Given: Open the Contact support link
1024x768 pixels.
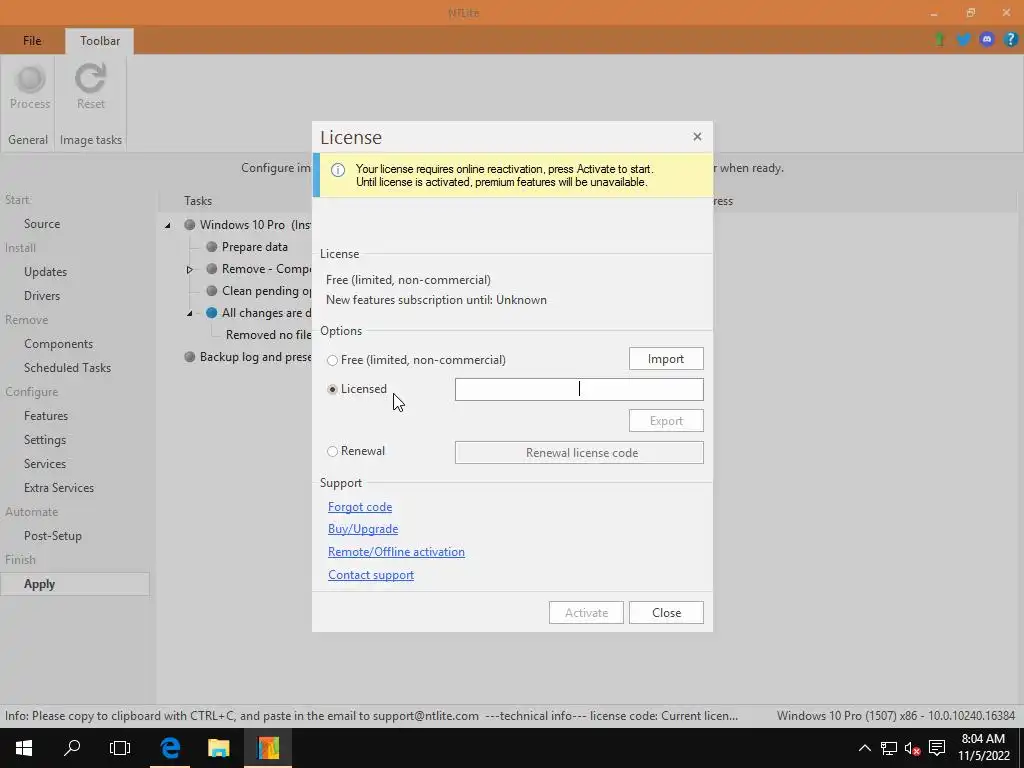Looking at the screenshot, I should coord(371,575).
